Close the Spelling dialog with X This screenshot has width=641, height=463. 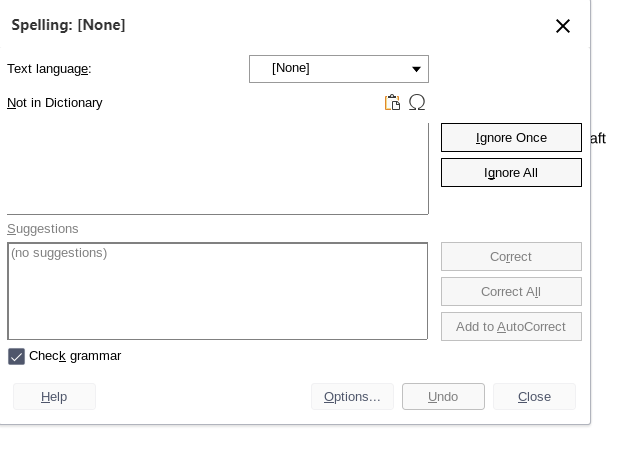tap(563, 26)
